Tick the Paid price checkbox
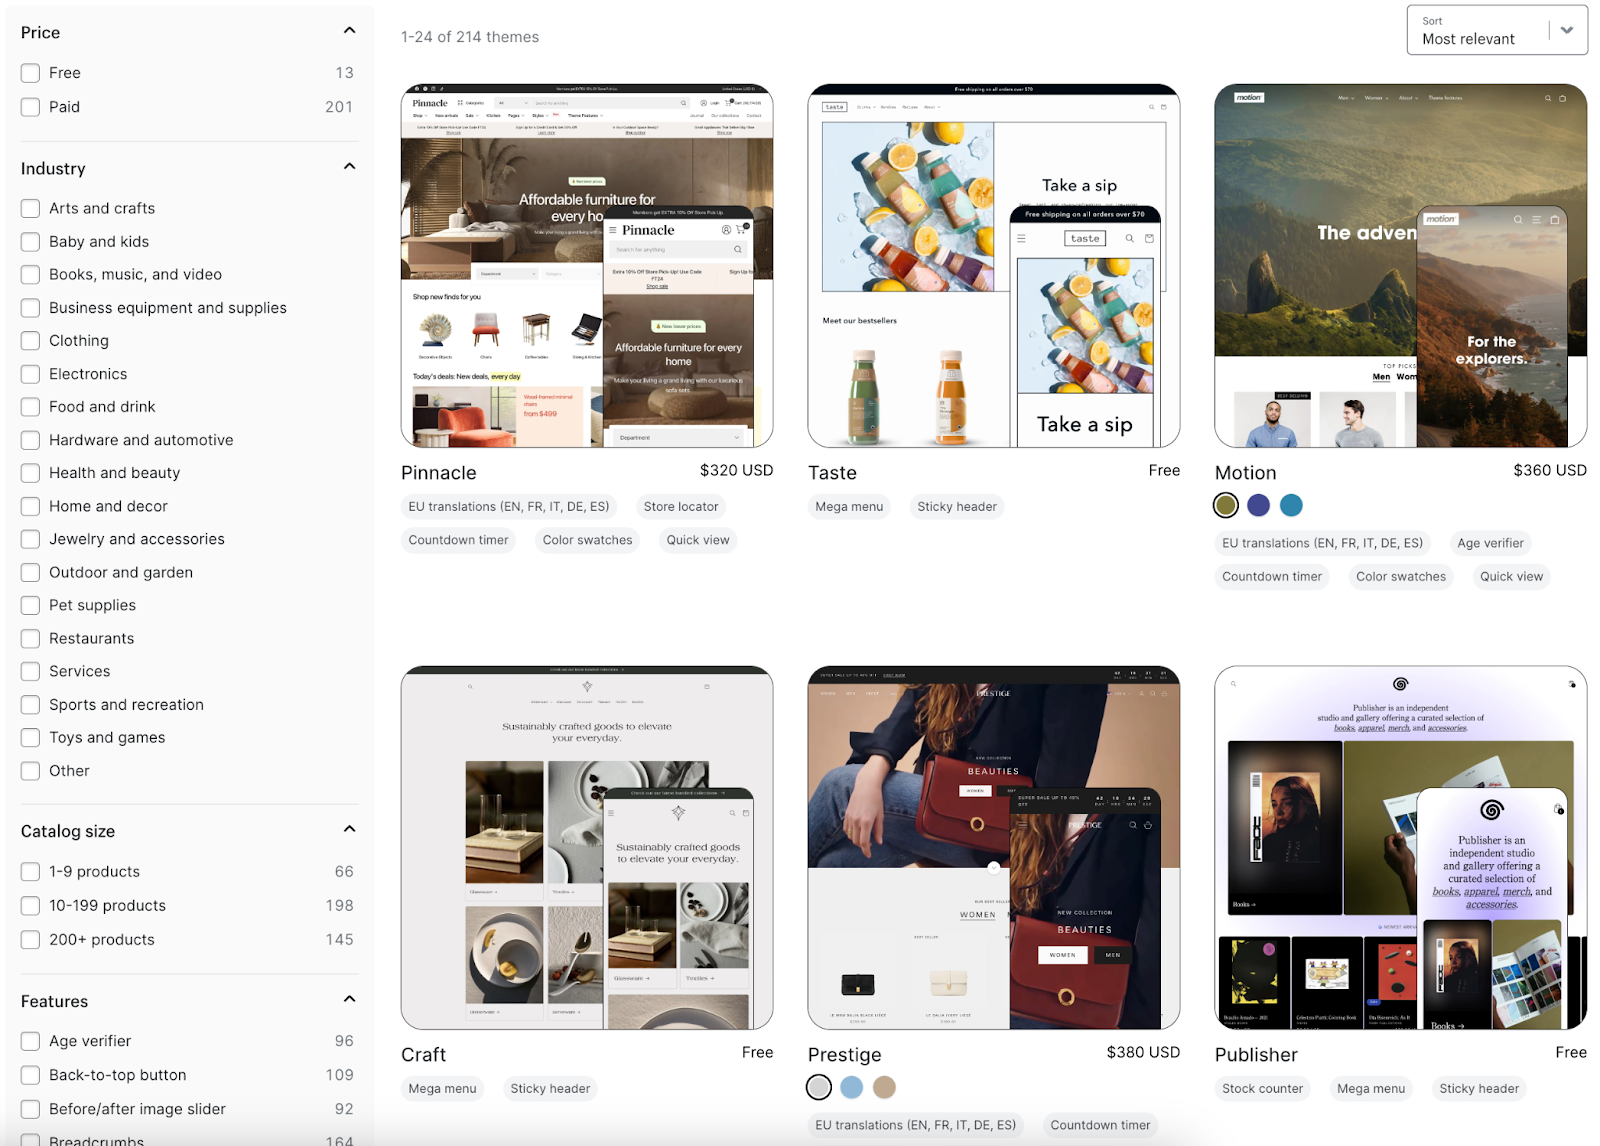The width and height of the screenshot is (1600, 1146). point(30,107)
